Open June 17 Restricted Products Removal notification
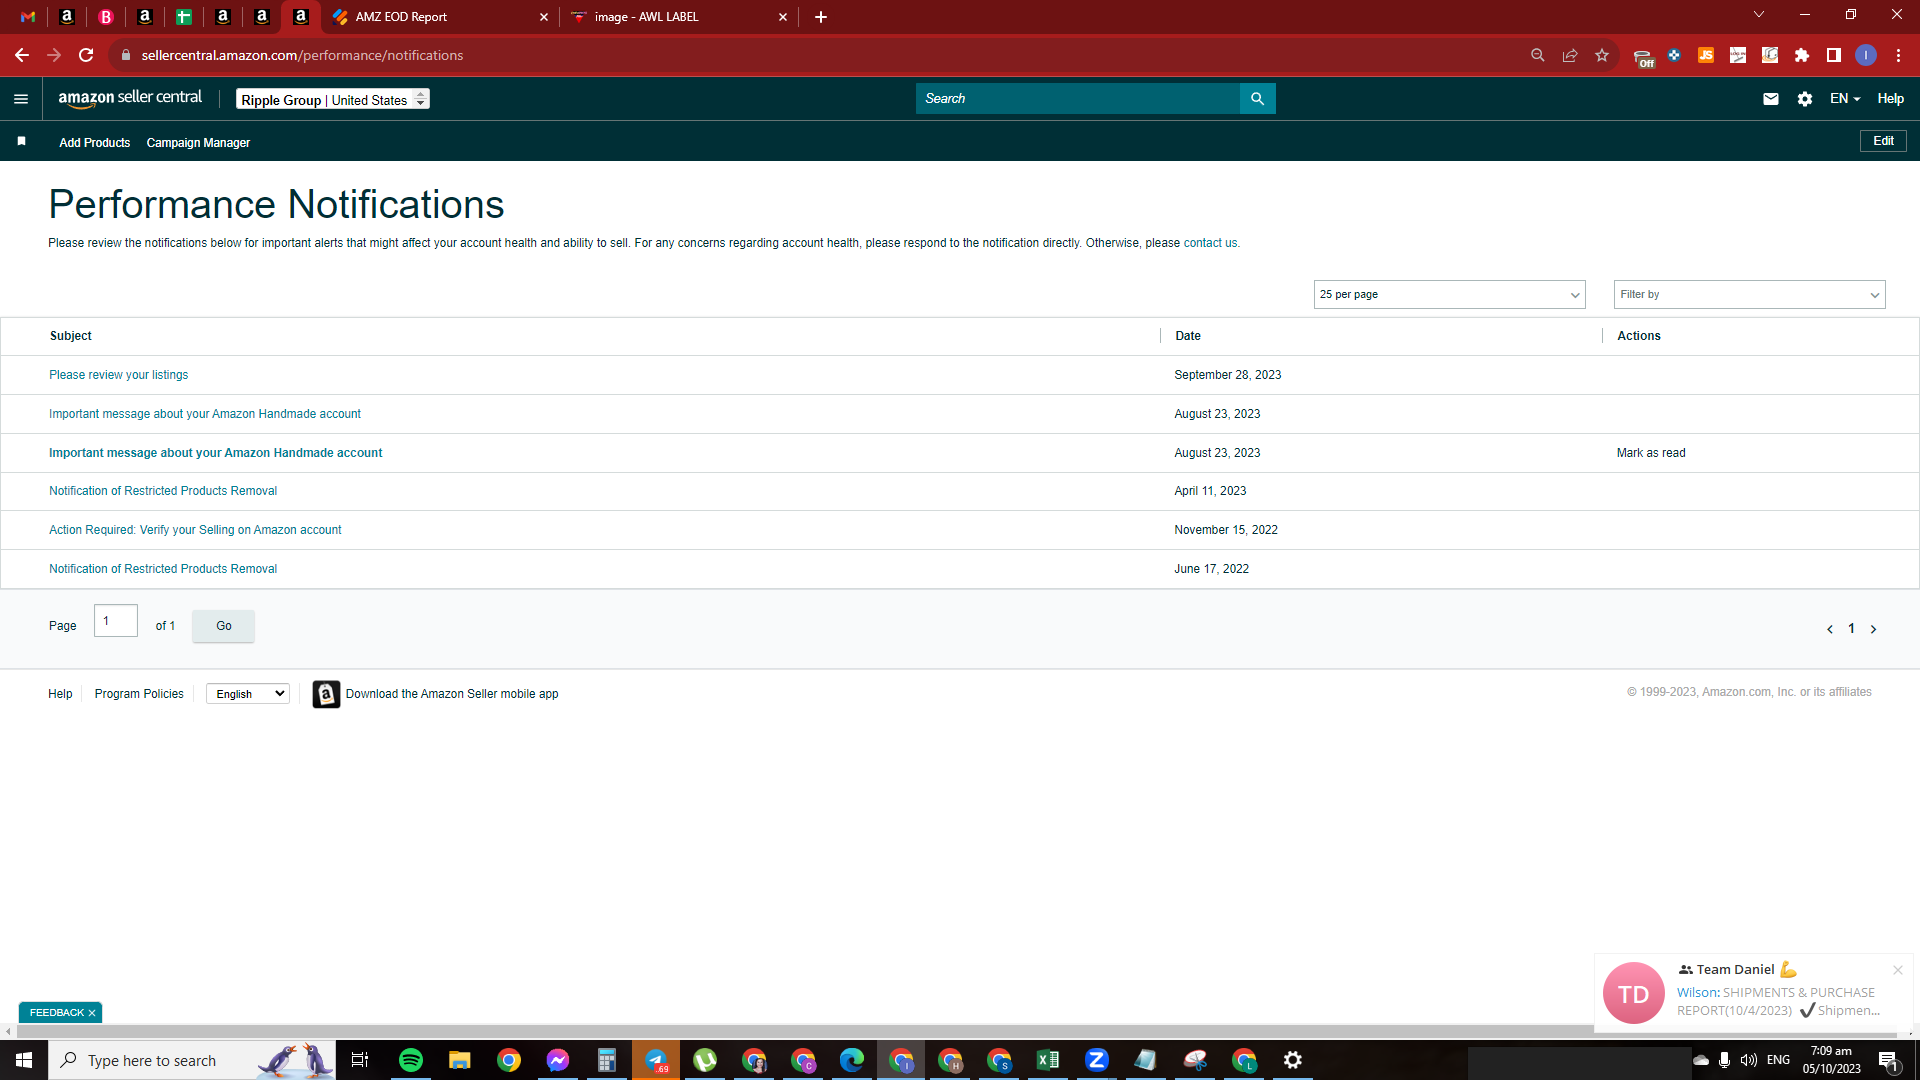 (x=163, y=569)
